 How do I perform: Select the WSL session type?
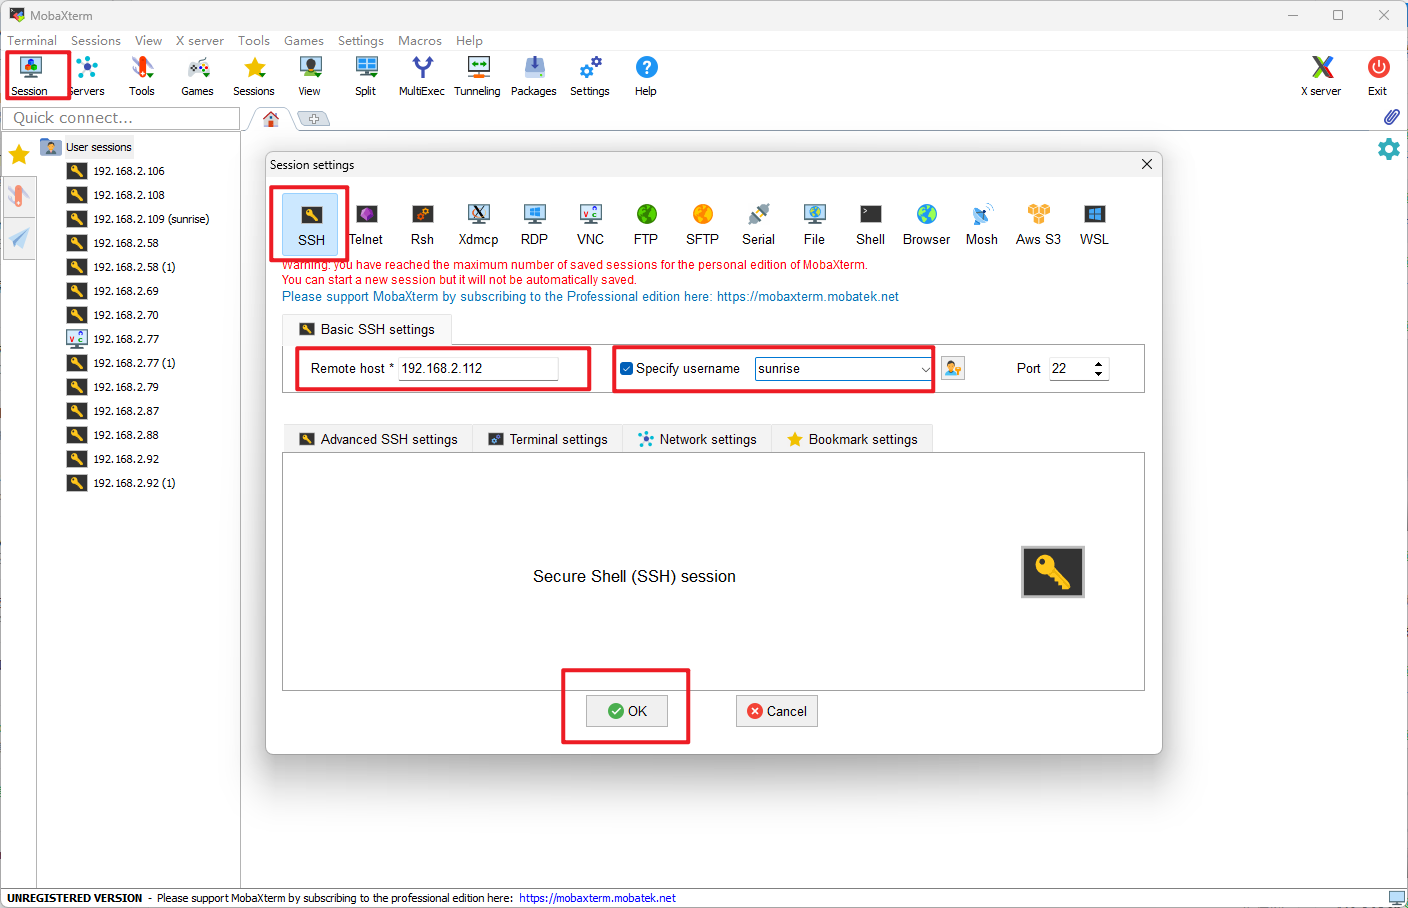(x=1094, y=225)
